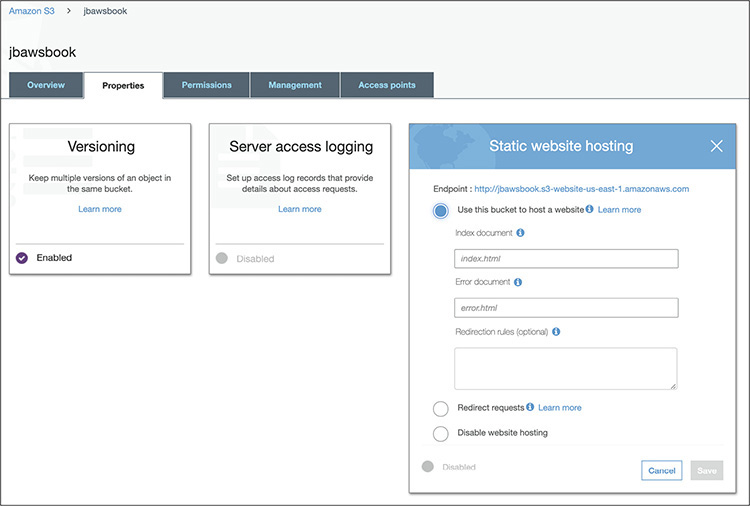Image resolution: width=750 pixels, height=506 pixels.
Task: Close the Static website hosting panel
Action: click(716, 146)
